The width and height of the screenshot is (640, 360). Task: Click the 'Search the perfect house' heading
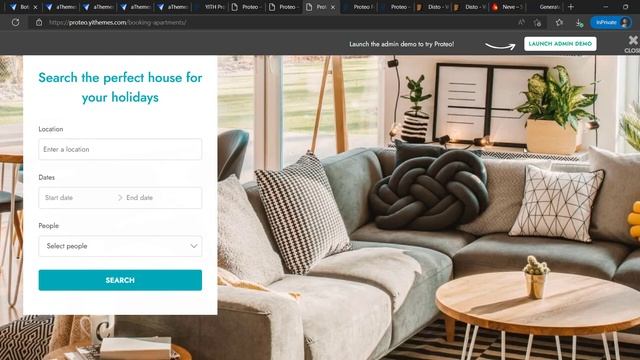point(120,87)
